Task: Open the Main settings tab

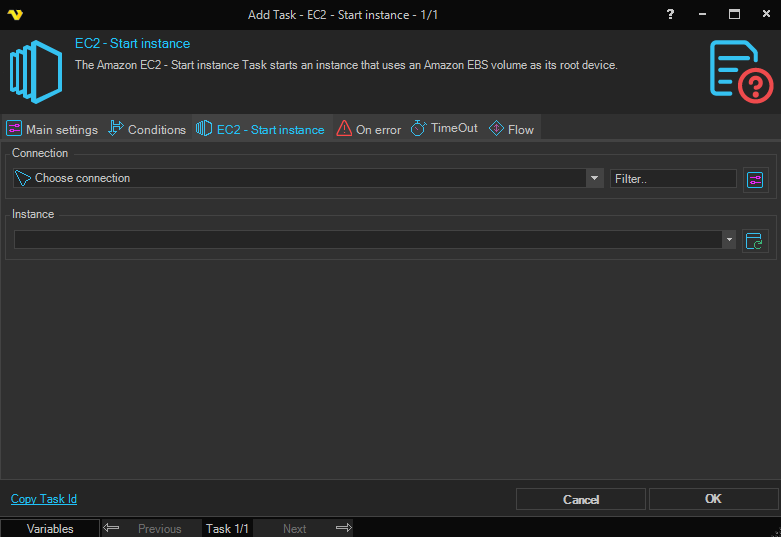Action: [52, 129]
